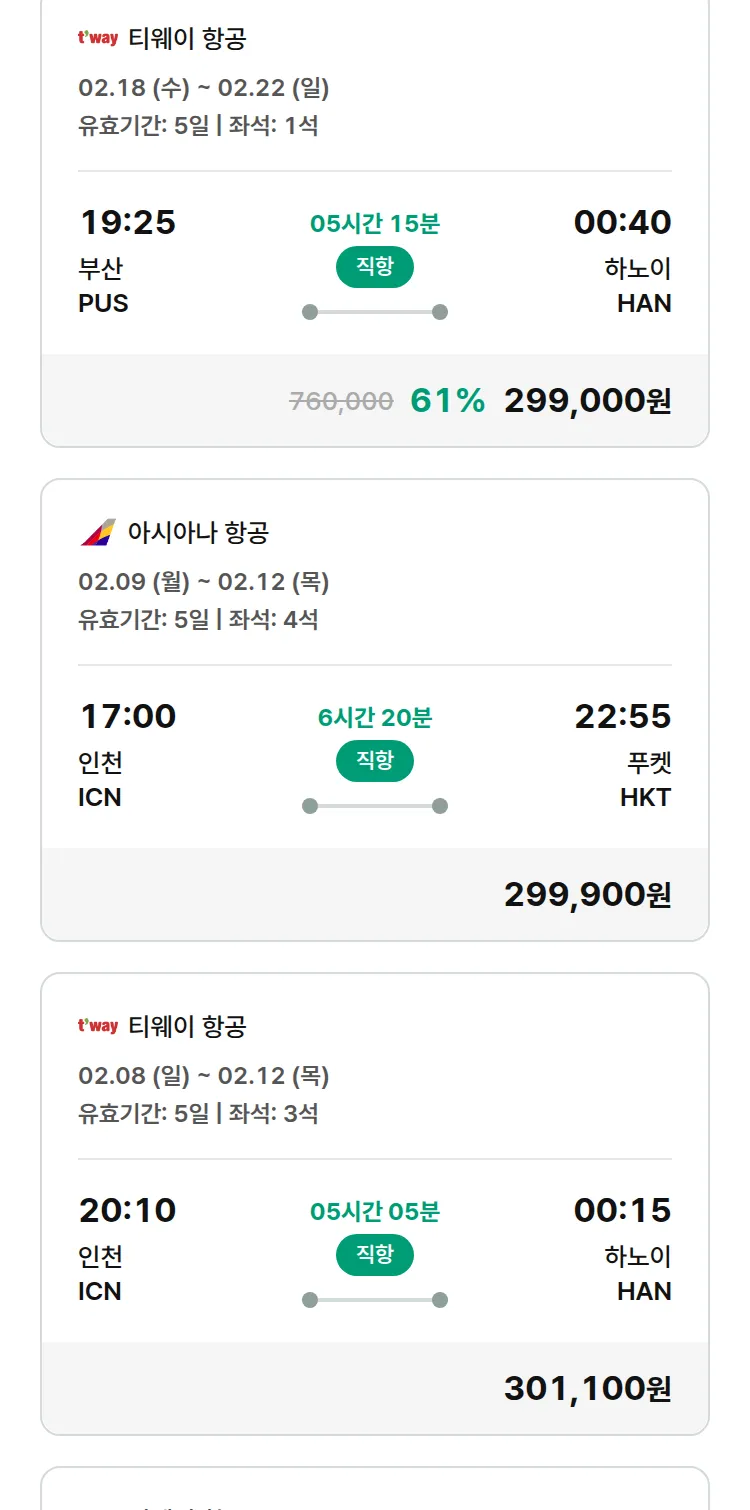Viewport: 750px width, 1510px height.
Task: Click the 61% discount label
Action: pyautogui.click(x=447, y=401)
